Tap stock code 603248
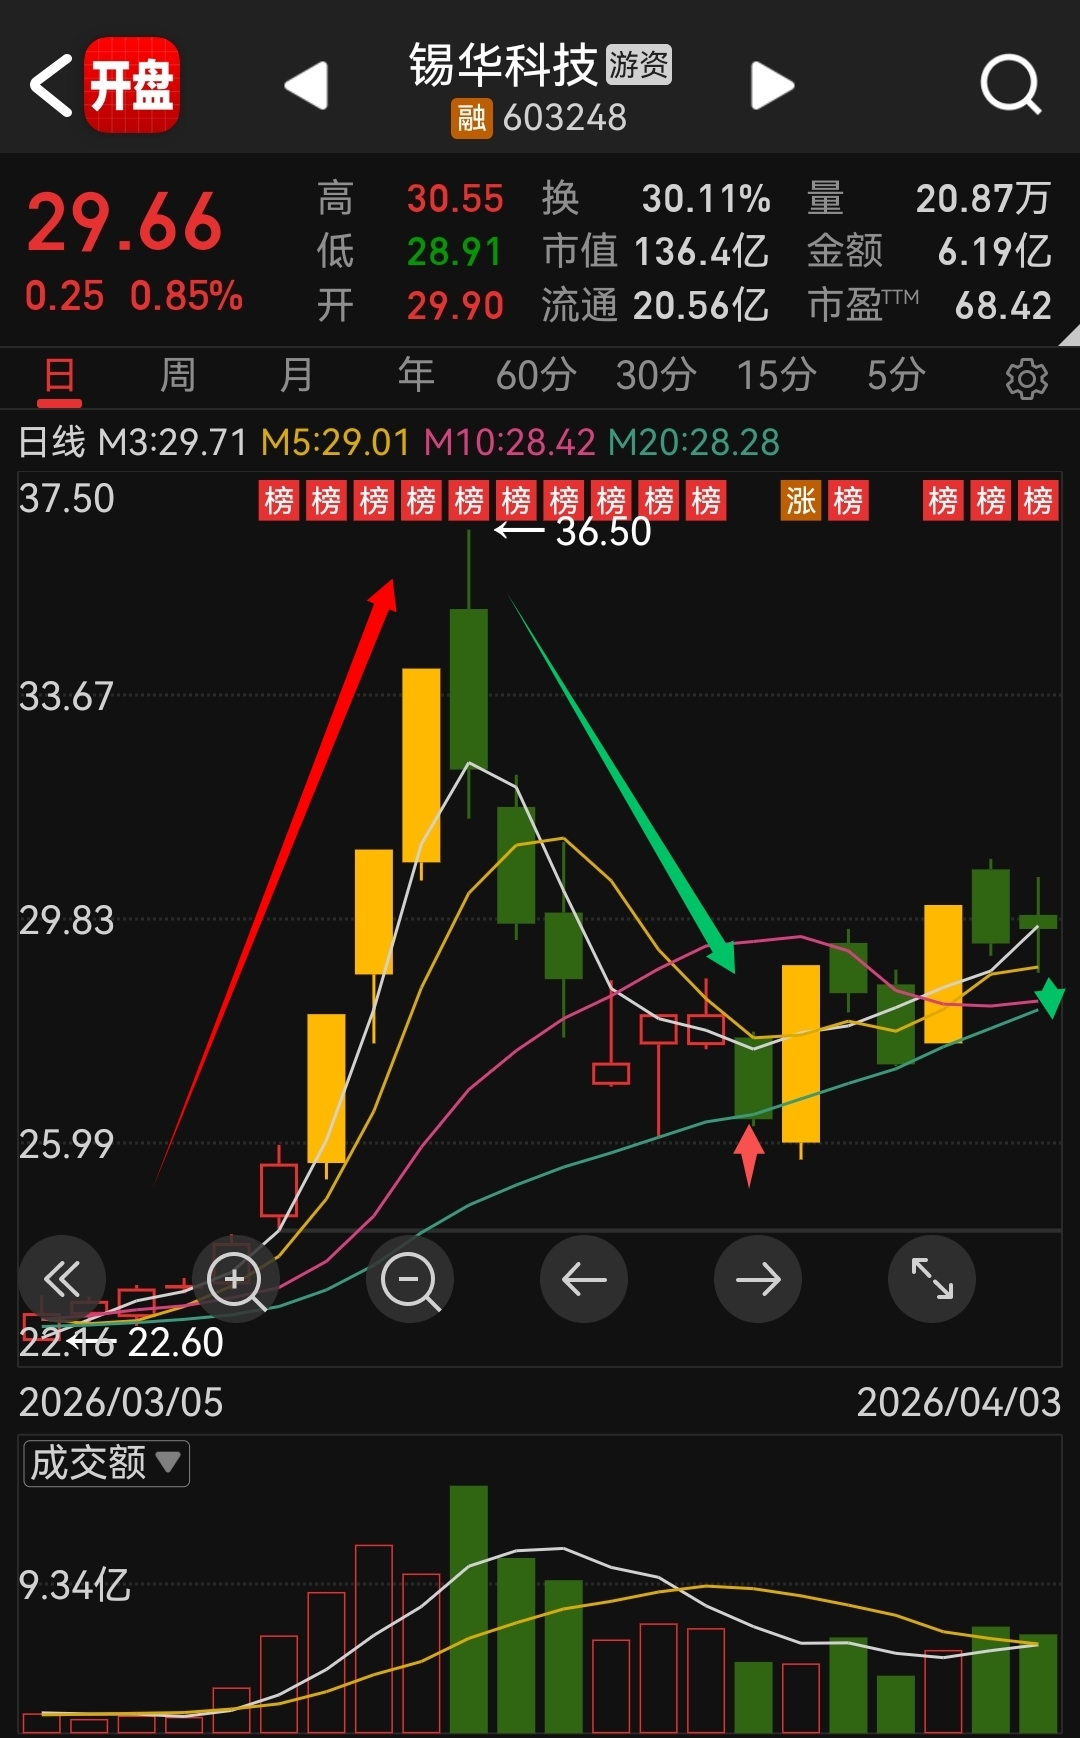The image size is (1080, 1738). 565,118
